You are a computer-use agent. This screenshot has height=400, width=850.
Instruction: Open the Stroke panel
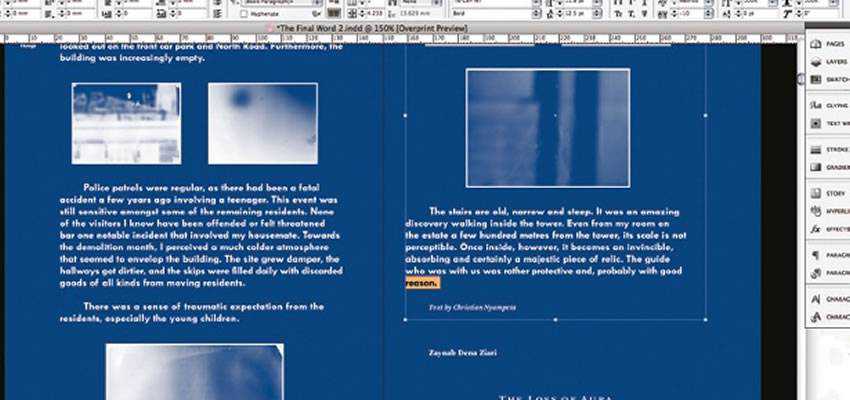pyautogui.click(x=828, y=150)
